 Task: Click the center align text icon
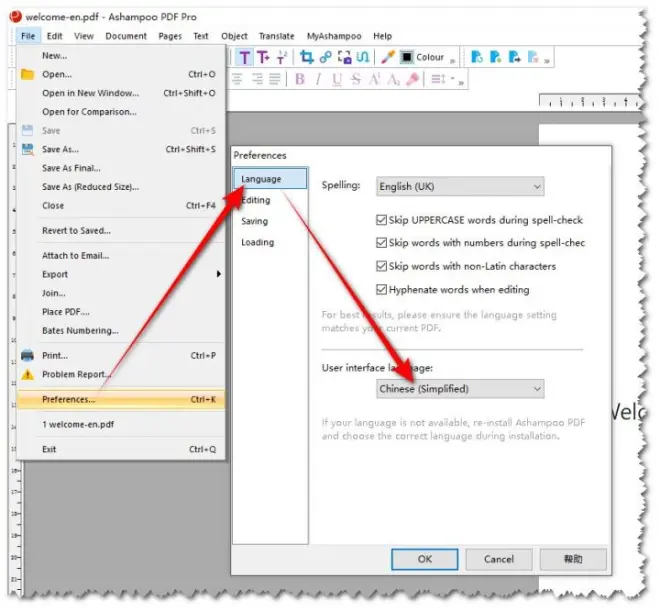[x=237, y=79]
